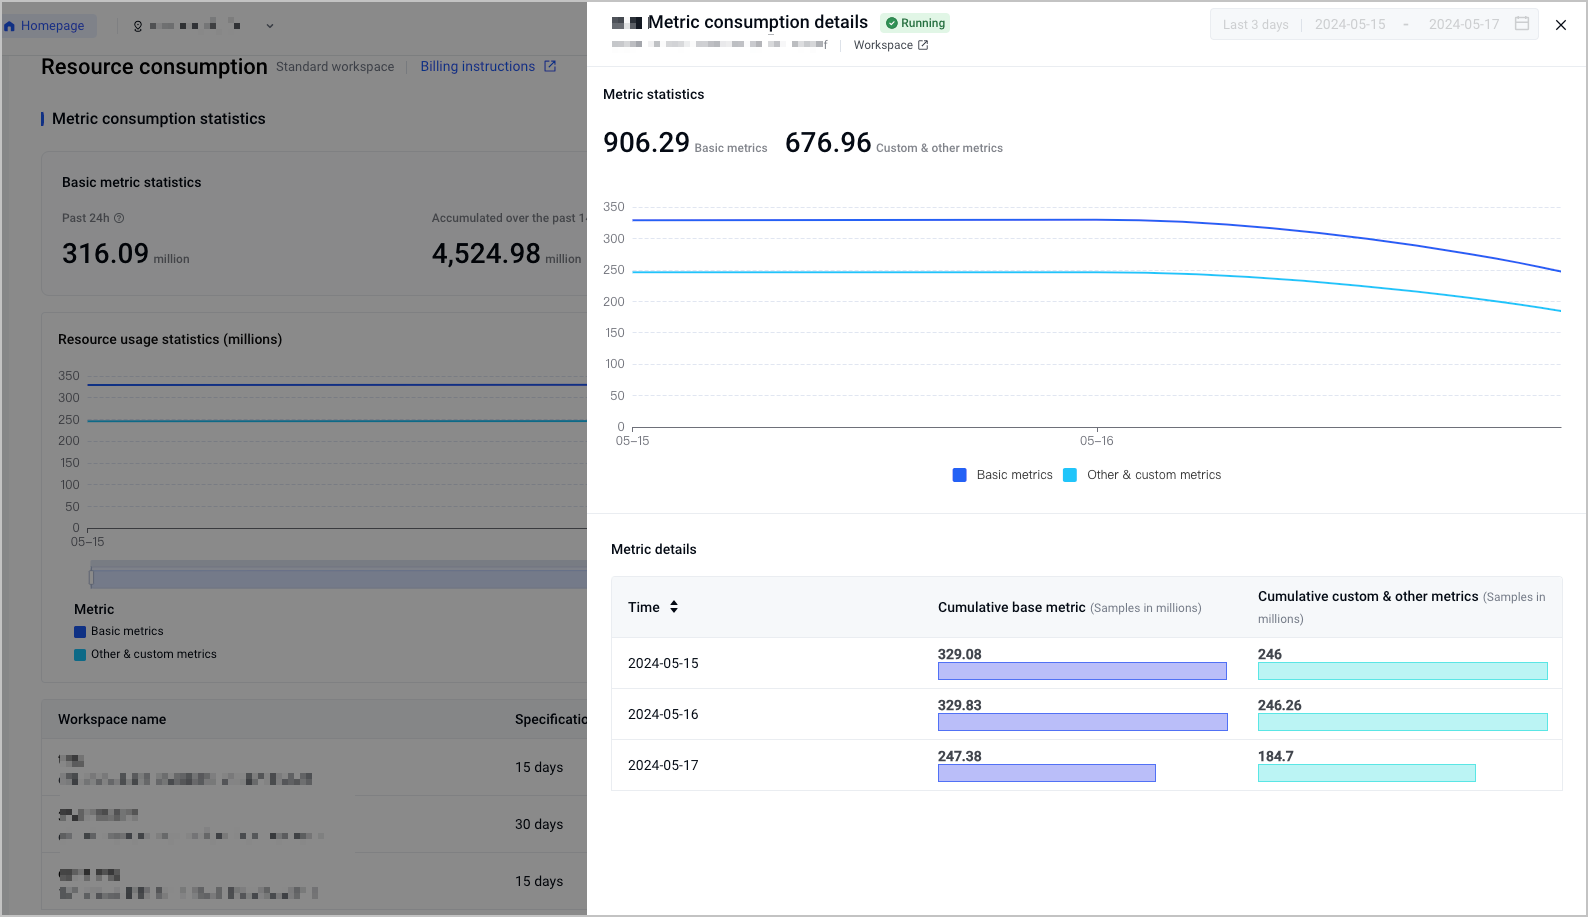Screen dimensions: 1588x917
Task: Expand the region selector dropdown chevron
Action: (270, 26)
